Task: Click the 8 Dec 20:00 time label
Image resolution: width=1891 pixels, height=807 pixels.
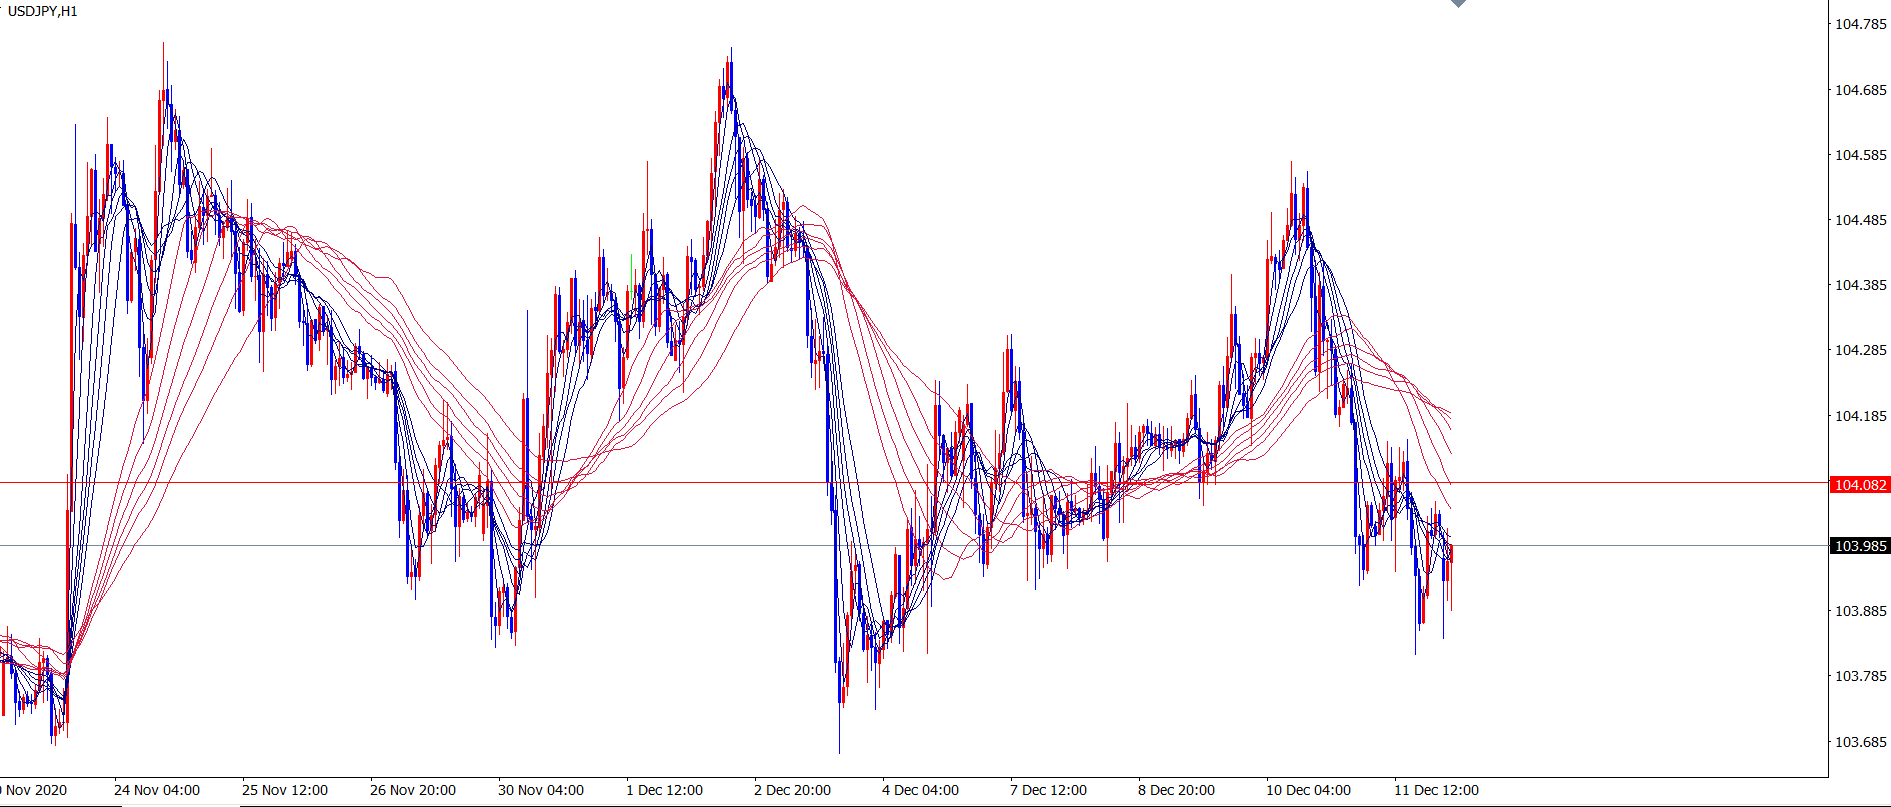Action: pyautogui.click(x=1176, y=790)
